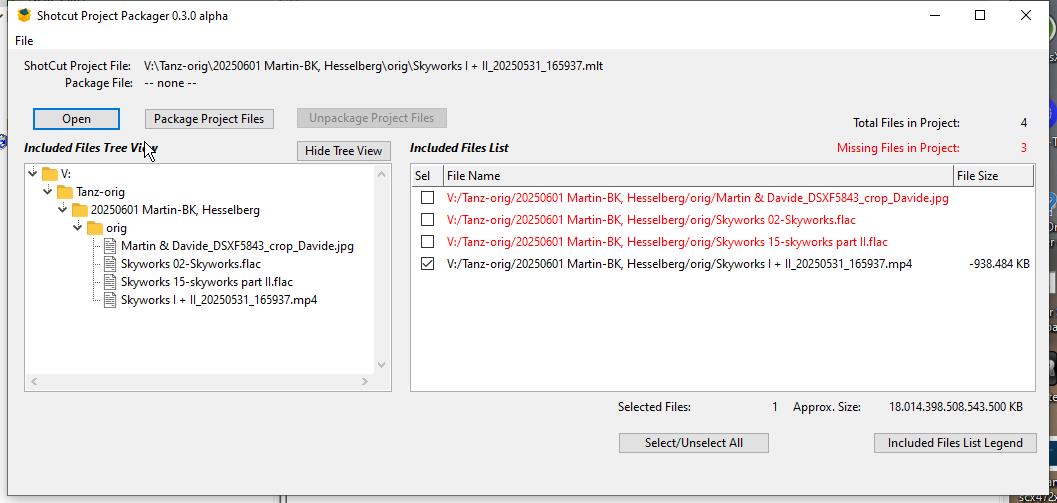Click Hide Tree View button

tap(343, 151)
